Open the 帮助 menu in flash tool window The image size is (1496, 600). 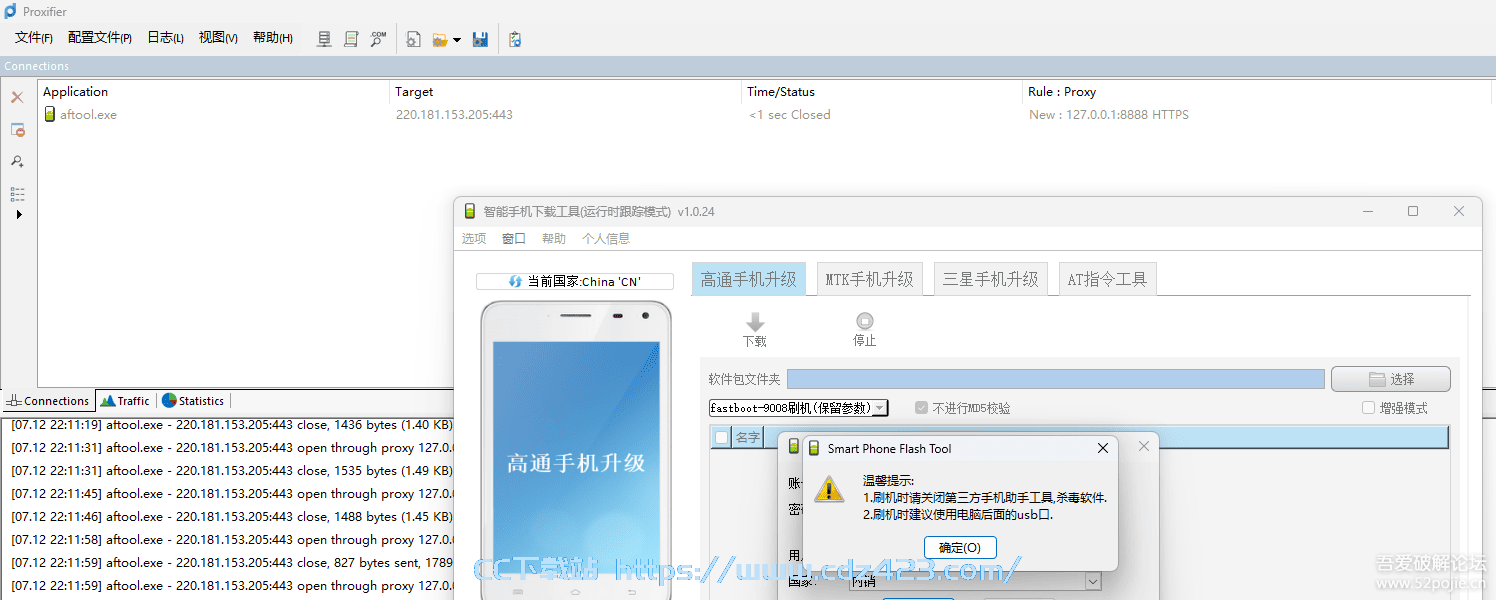tap(554, 239)
